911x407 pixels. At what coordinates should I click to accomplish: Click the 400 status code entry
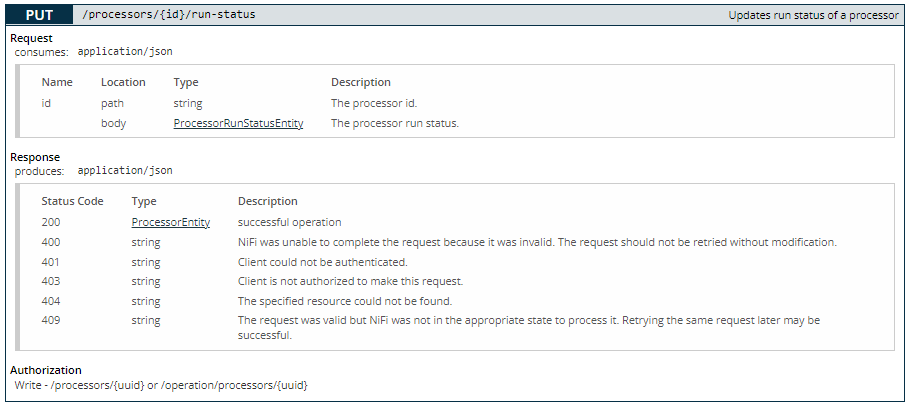[x=51, y=242]
